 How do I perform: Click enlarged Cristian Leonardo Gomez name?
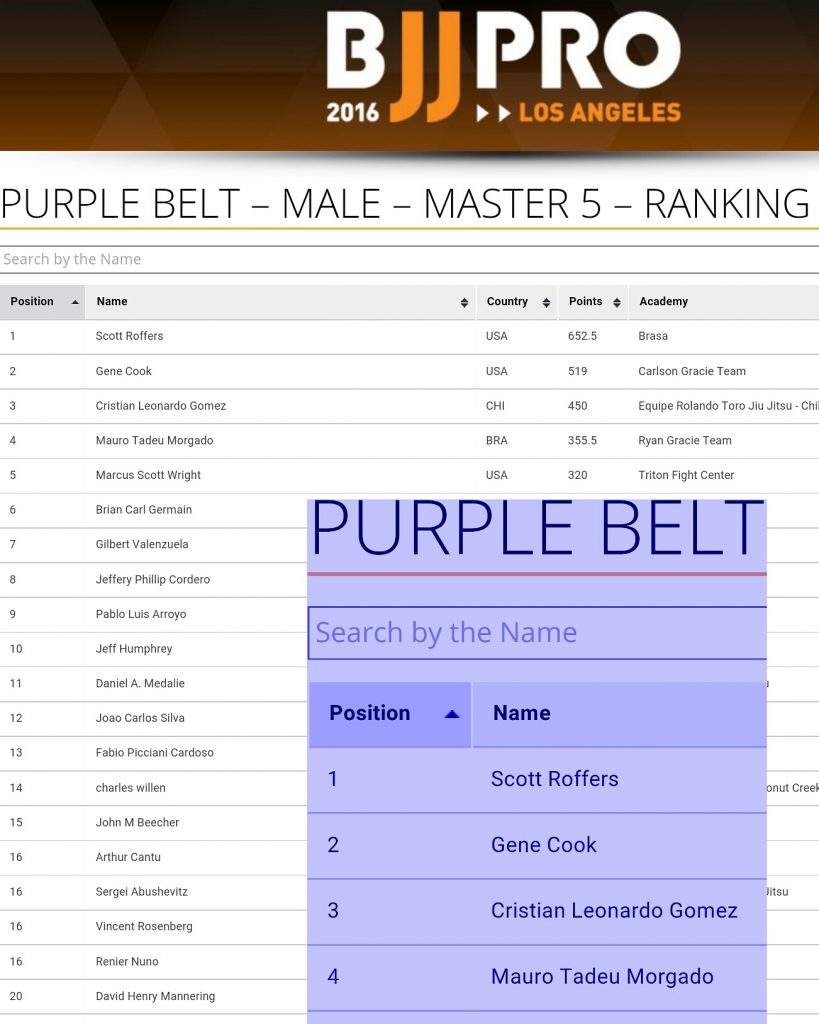click(x=614, y=911)
